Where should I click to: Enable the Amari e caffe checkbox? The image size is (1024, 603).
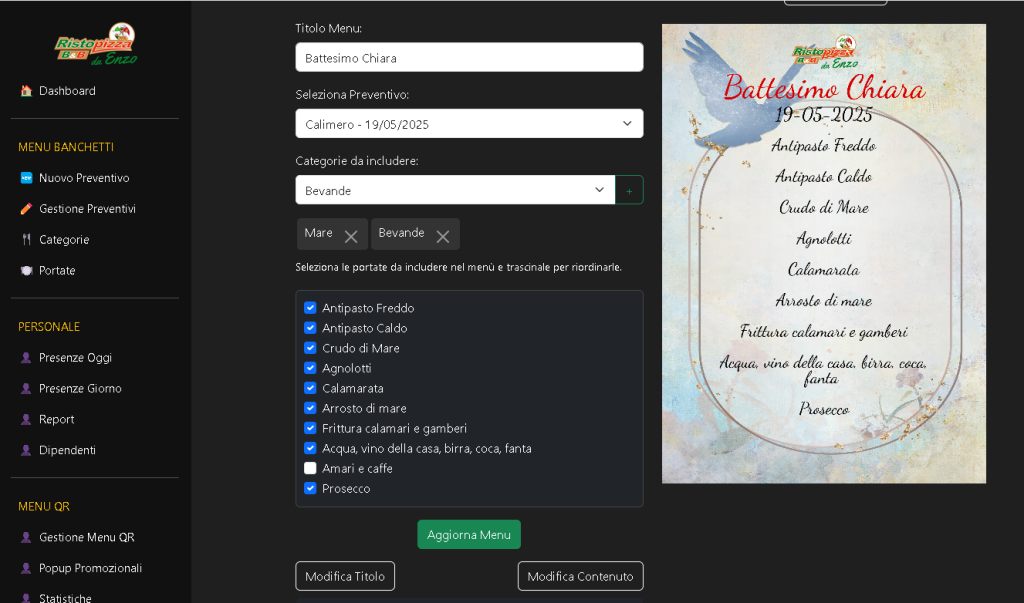pyautogui.click(x=310, y=468)
